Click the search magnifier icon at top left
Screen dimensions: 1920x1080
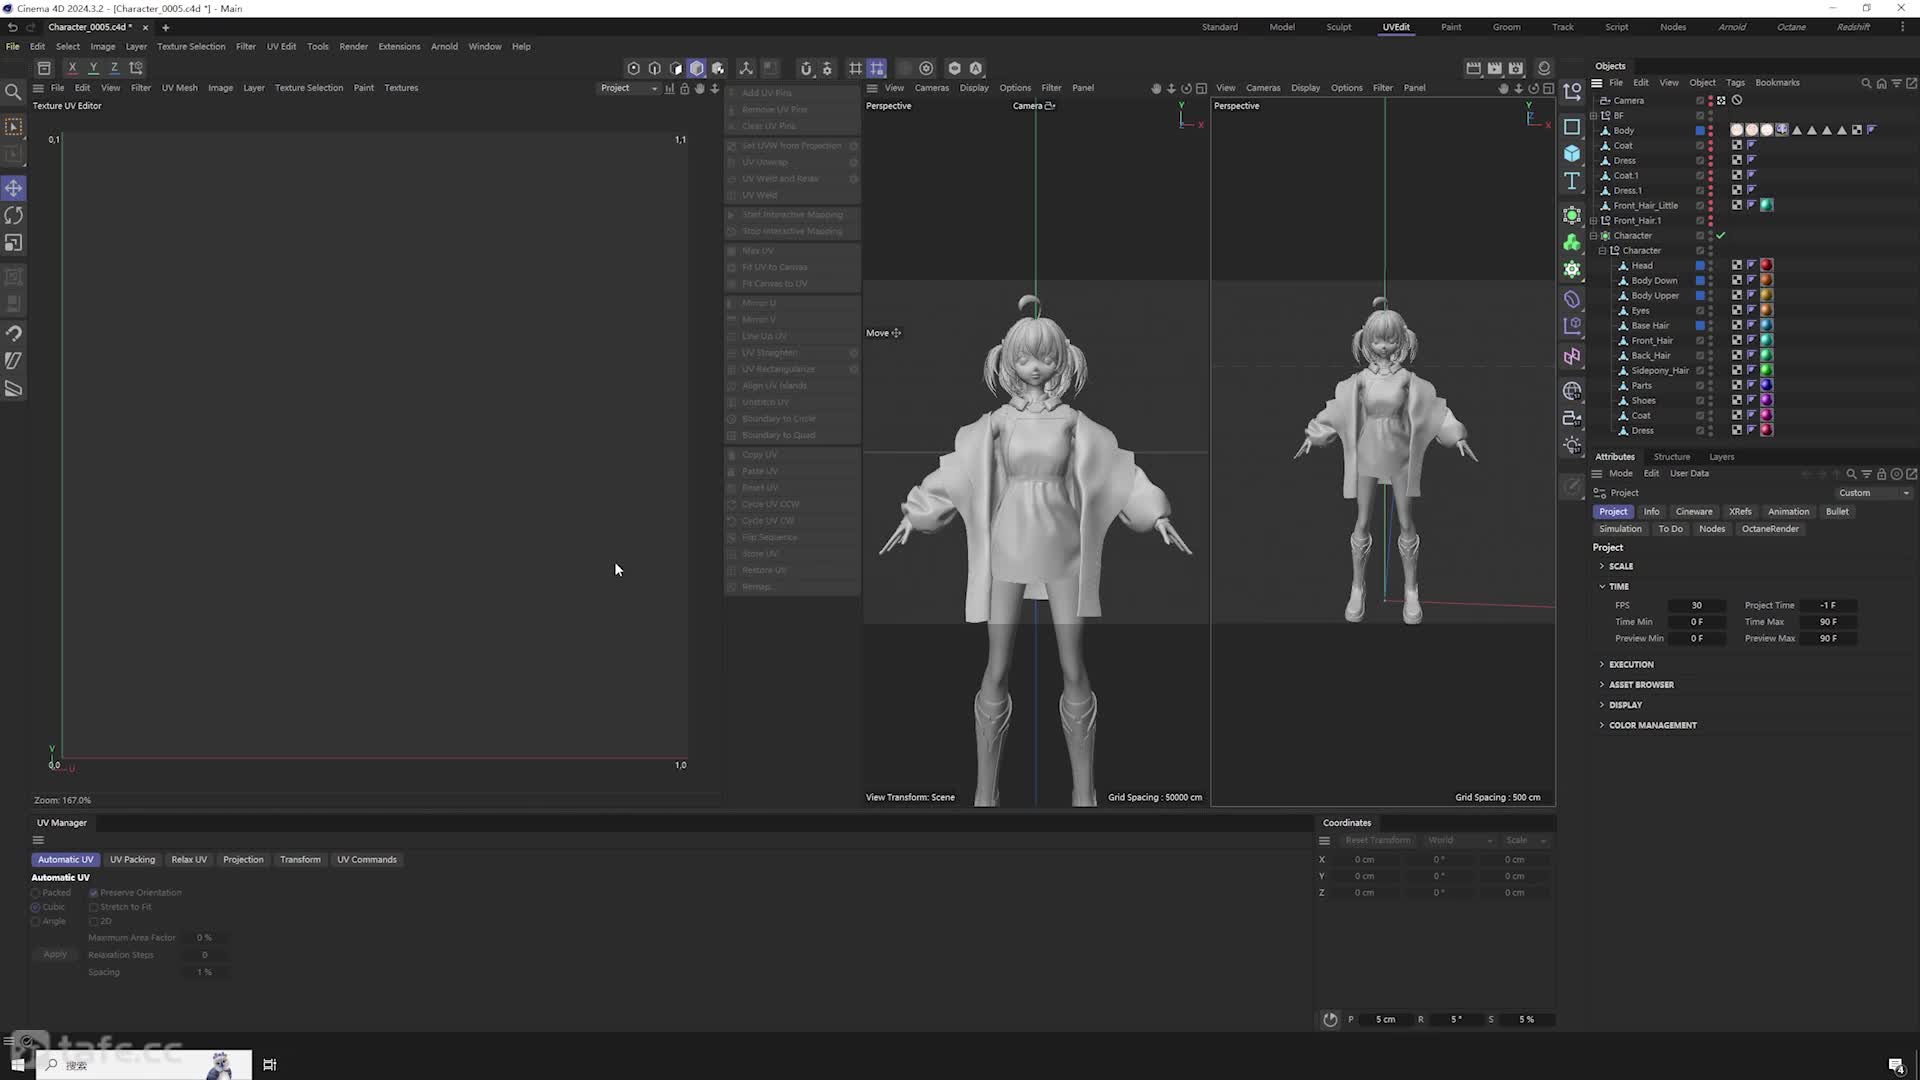[13, 92]
